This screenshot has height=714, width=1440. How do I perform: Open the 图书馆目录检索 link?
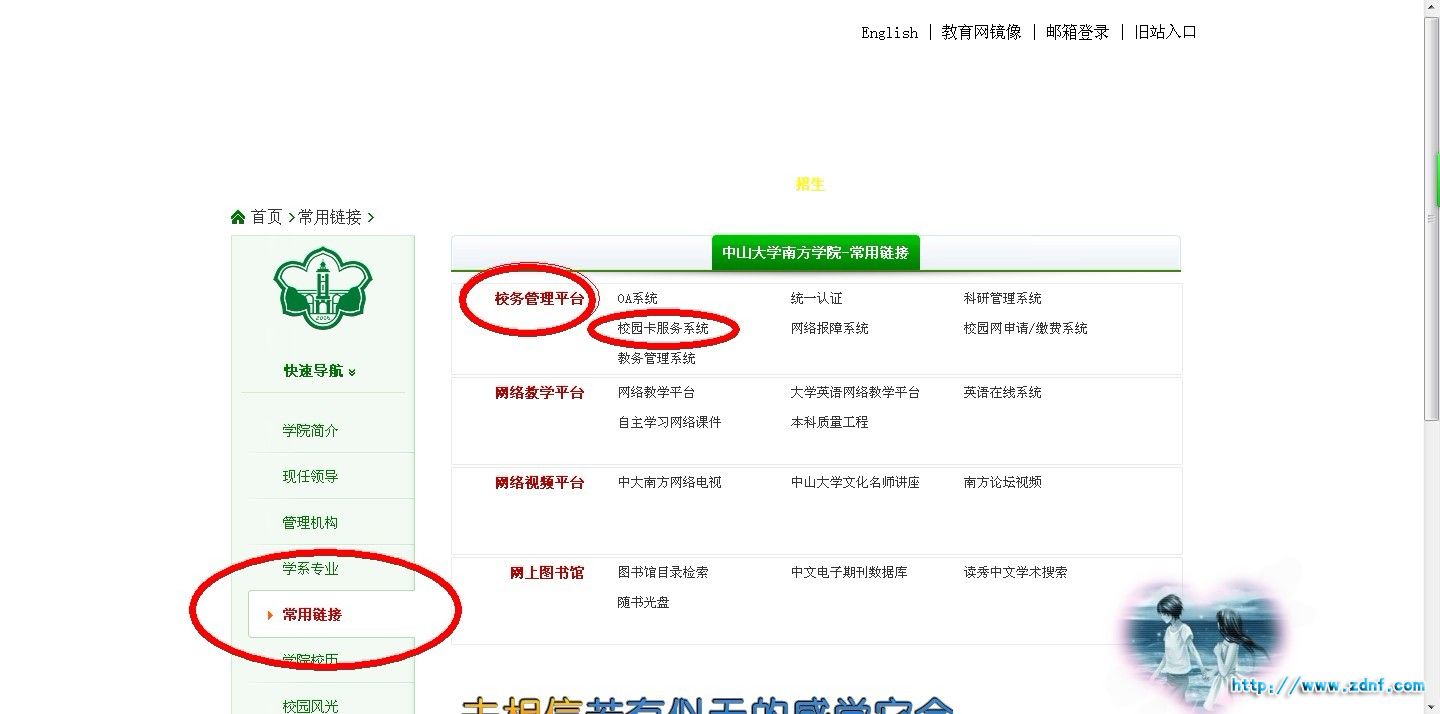663,572
